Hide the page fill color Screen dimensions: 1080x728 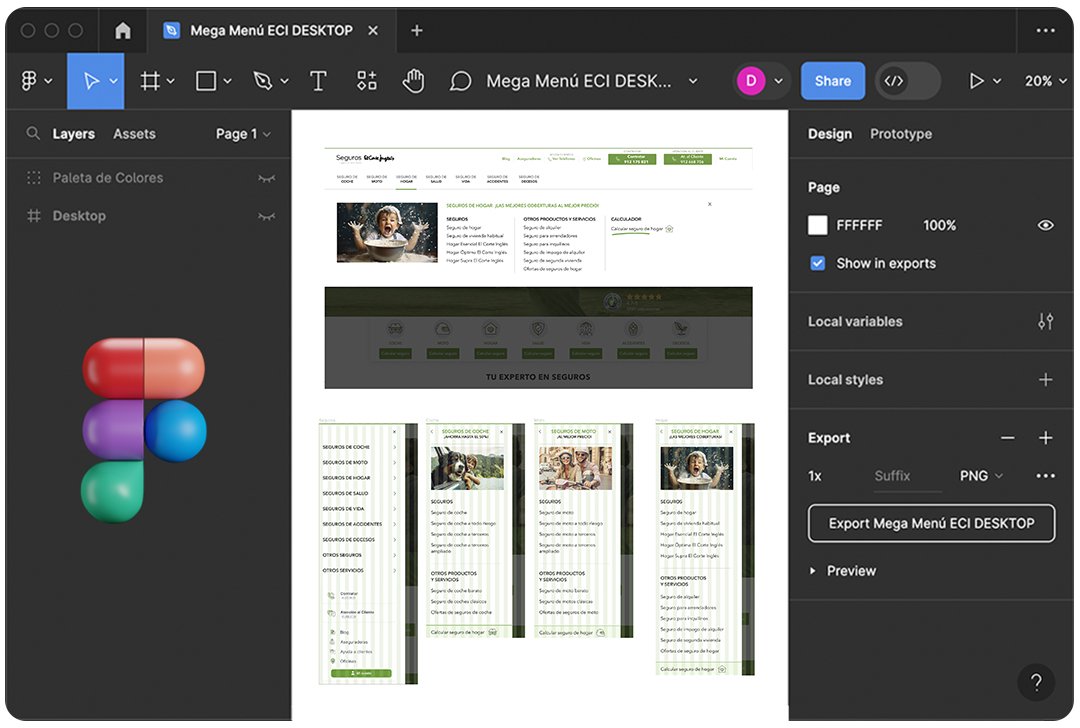pyautogui.click(x=1046, y=225)
